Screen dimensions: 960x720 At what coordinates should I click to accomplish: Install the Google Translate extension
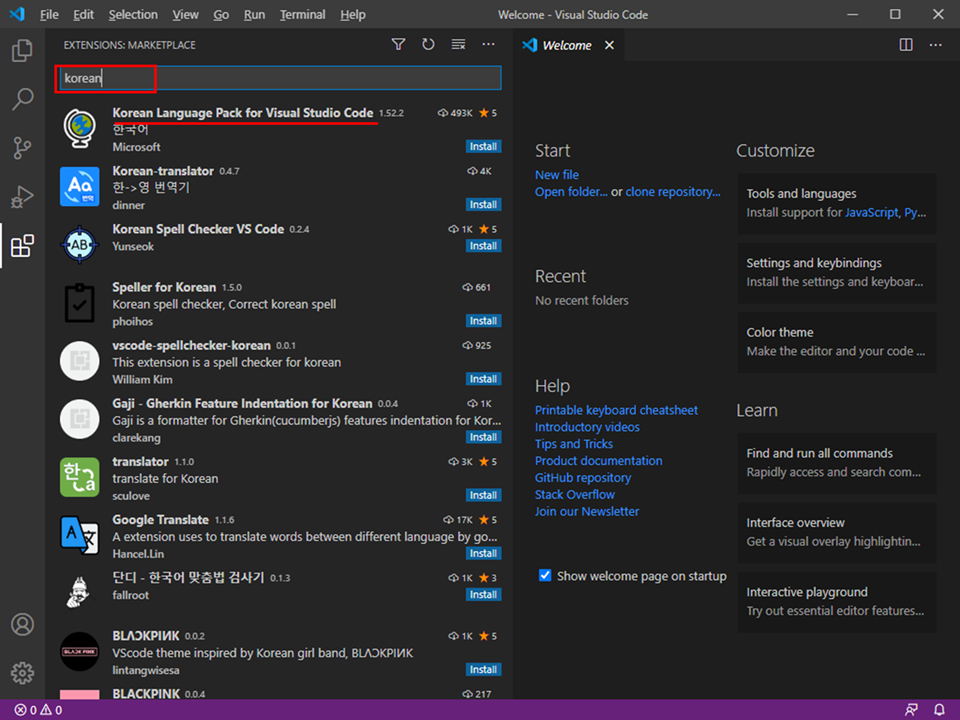point(483,553)
